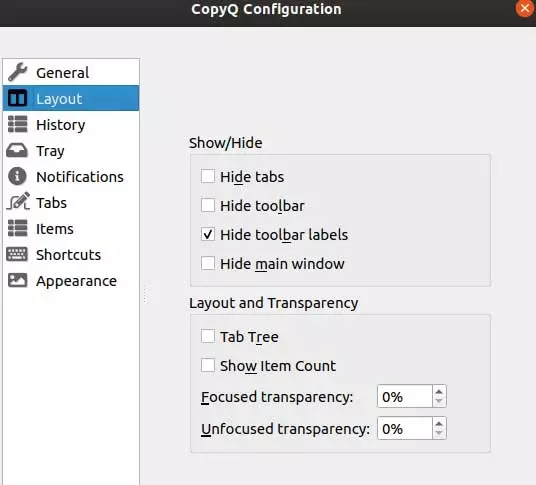Click the Shortcuts keyboard icon
Screen dimensions: 536x485
click(16, 255)
